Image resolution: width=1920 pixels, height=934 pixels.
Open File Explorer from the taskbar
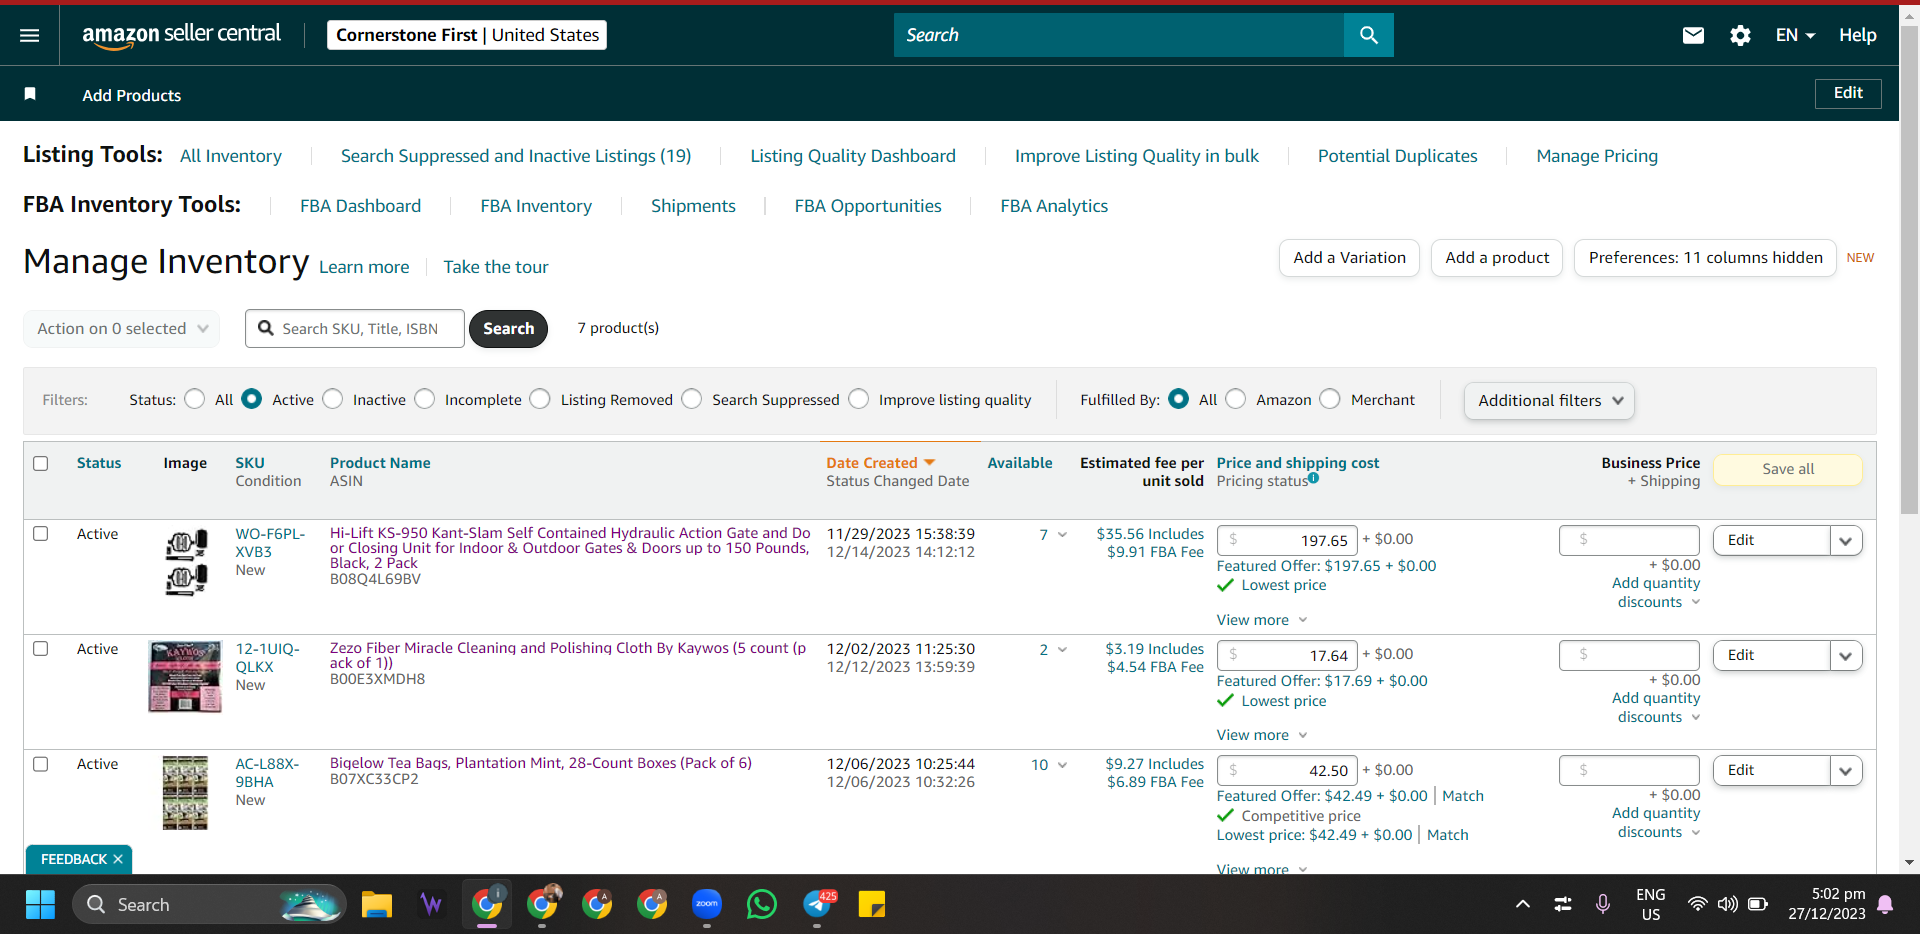click(x=376, y=904)
